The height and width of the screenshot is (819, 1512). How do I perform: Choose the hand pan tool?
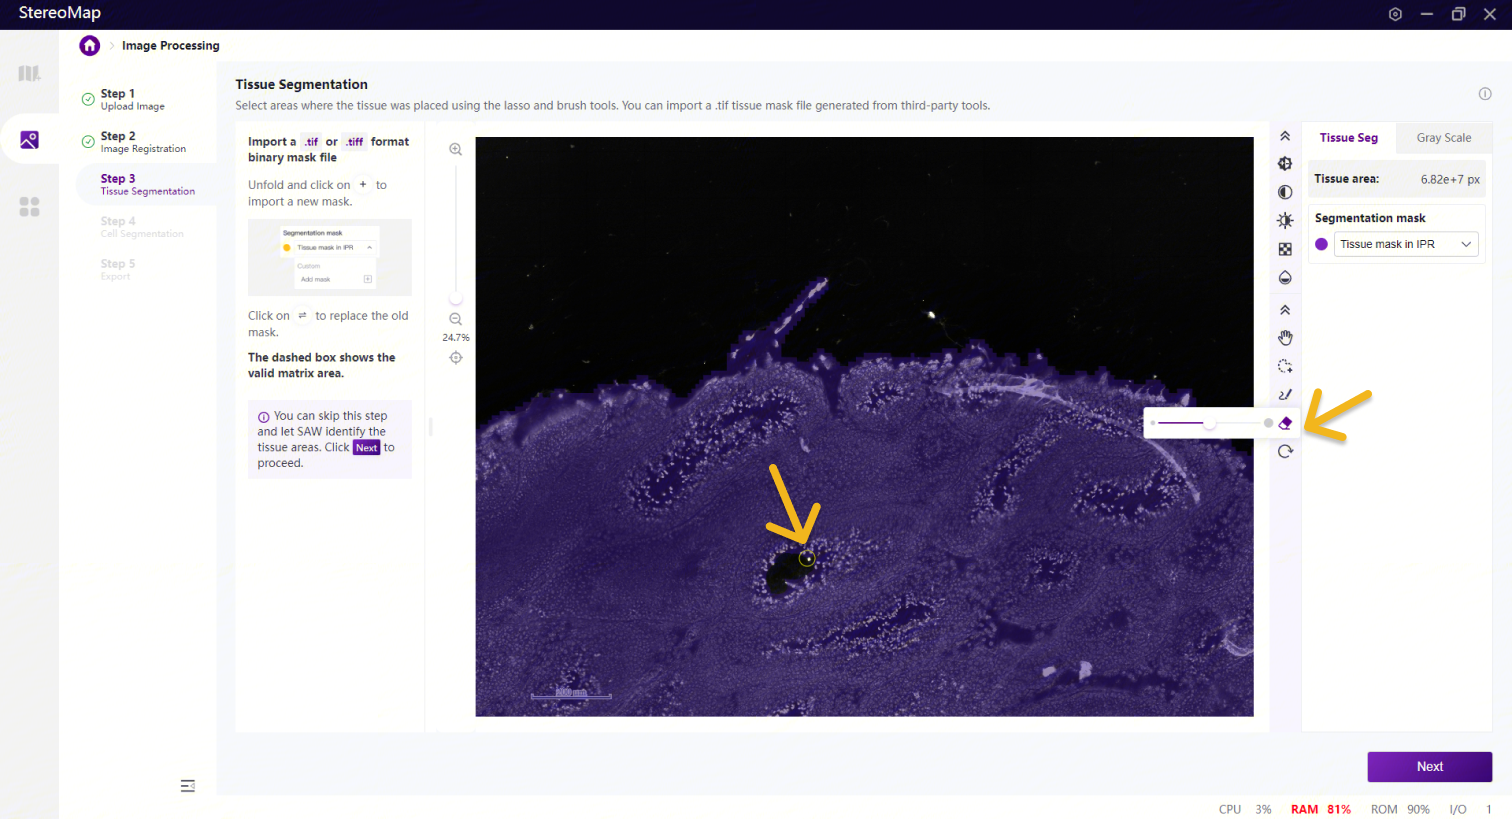coord(1285,338)
